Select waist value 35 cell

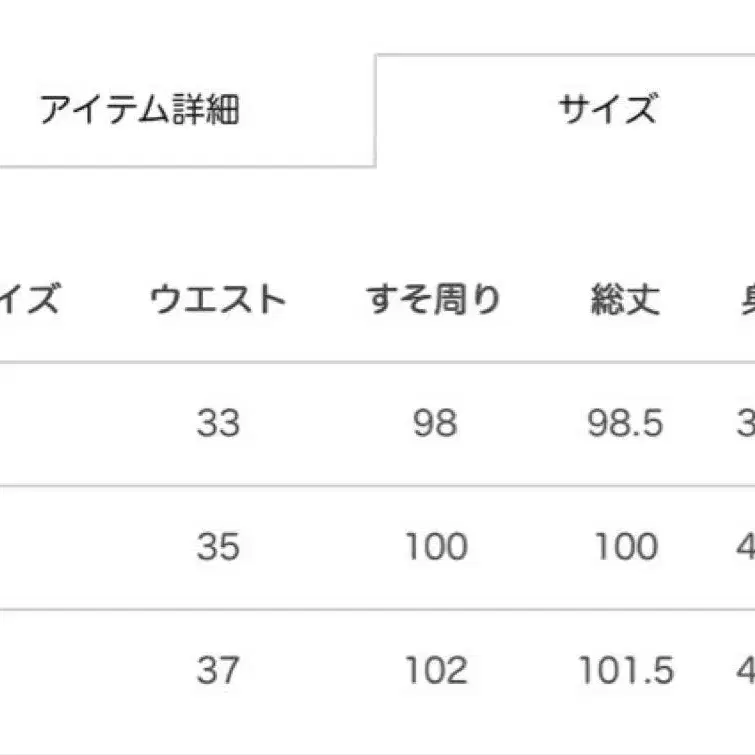tap(218, 547)
